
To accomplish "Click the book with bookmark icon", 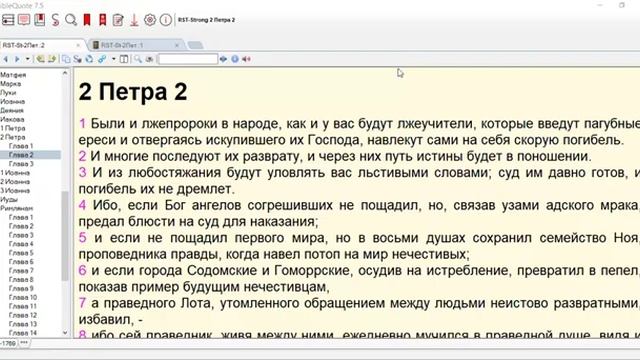I will click(x=40, y=20).
